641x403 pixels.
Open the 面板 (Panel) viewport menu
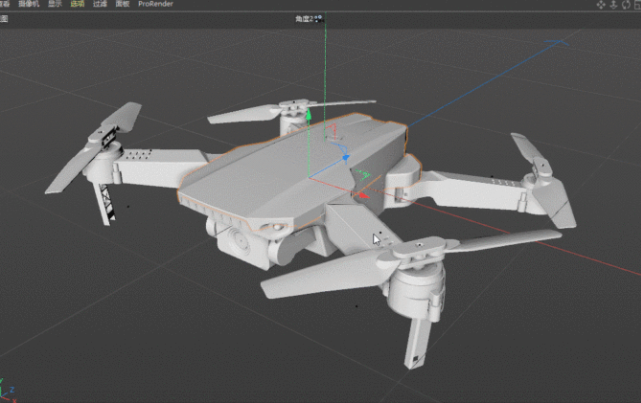pos(122,4)
